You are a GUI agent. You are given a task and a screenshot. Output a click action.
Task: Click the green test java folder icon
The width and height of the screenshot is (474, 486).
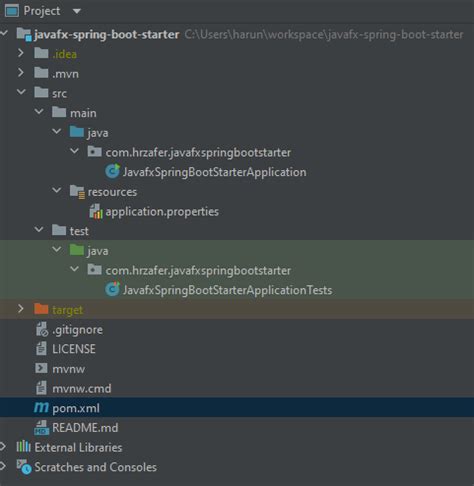pyautogui.click(x=77, y=250)
